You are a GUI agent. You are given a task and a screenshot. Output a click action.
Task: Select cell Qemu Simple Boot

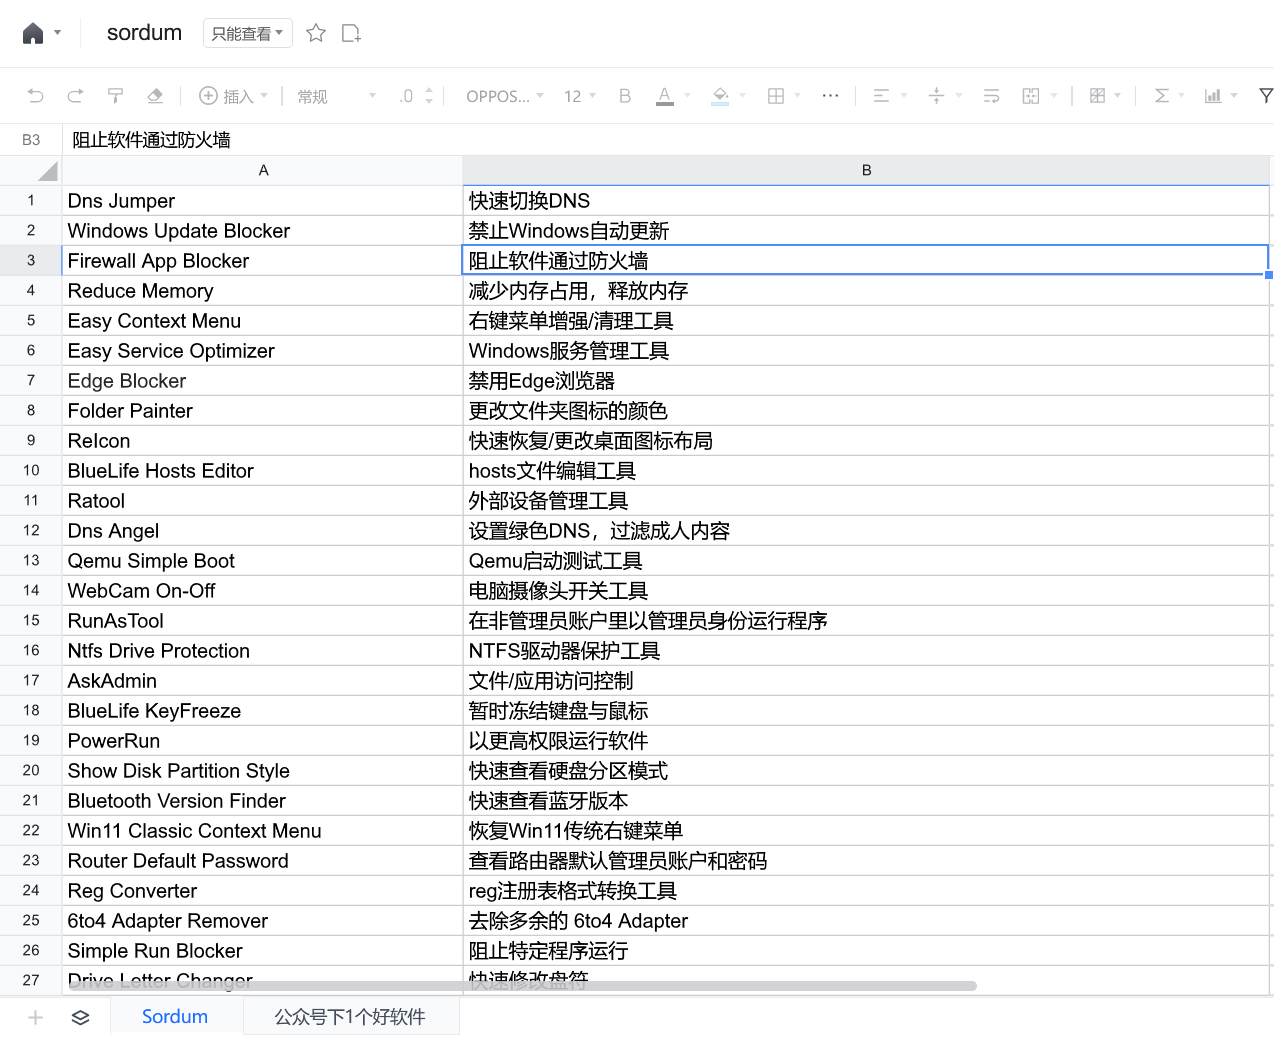pyautogui.click(x=263, y=561)
